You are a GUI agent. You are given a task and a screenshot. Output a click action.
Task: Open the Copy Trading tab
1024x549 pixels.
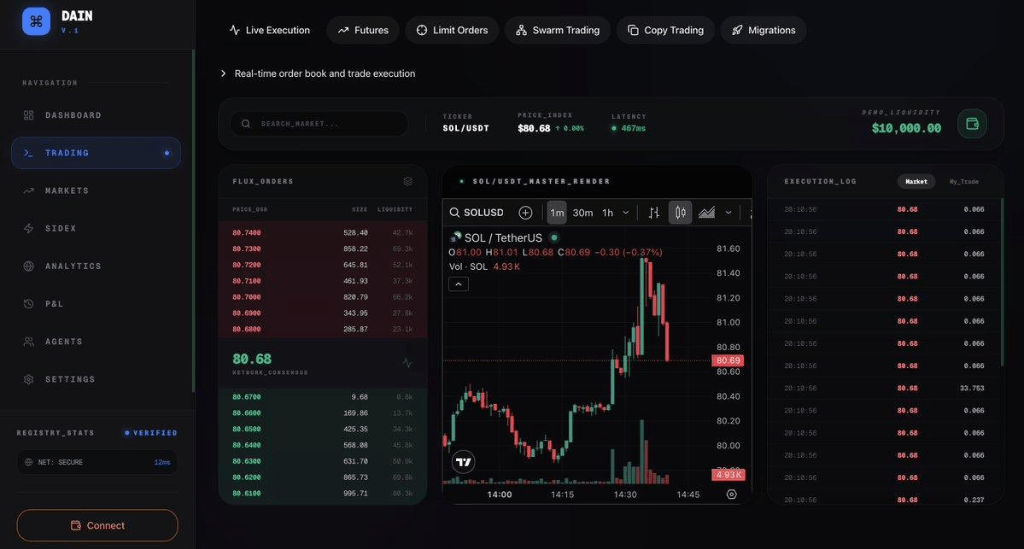[665, 30]
